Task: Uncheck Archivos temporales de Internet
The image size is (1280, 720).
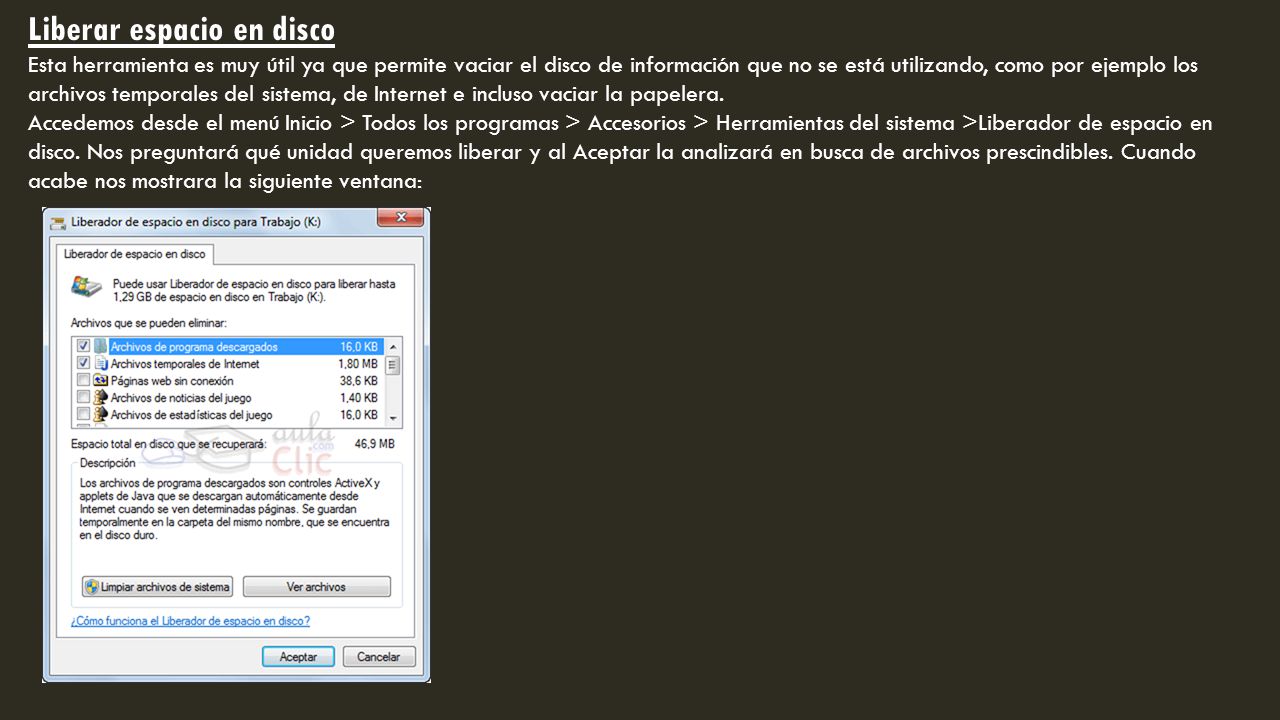Action: point(83,364)
